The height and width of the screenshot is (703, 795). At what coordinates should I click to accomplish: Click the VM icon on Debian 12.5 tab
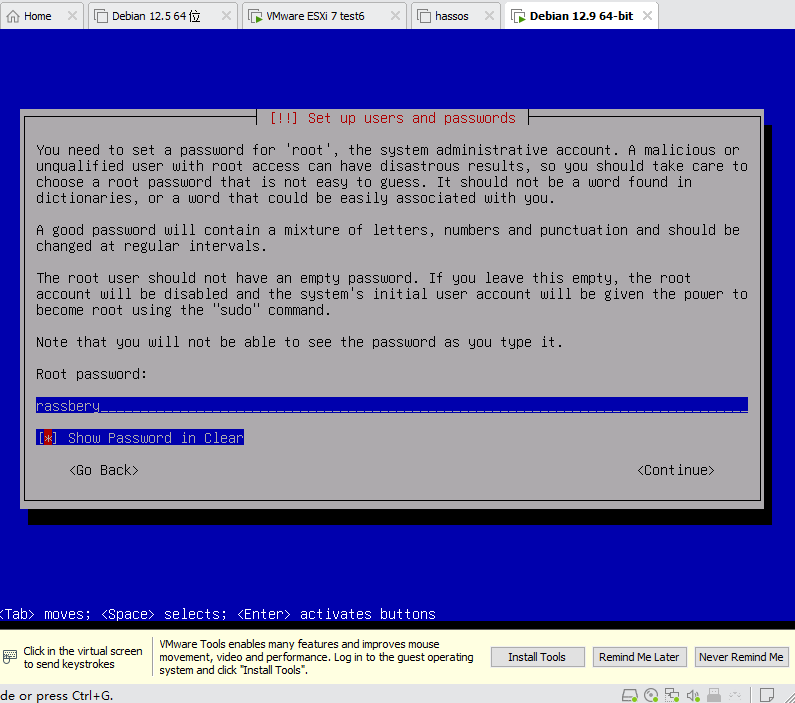coord(101,16)
